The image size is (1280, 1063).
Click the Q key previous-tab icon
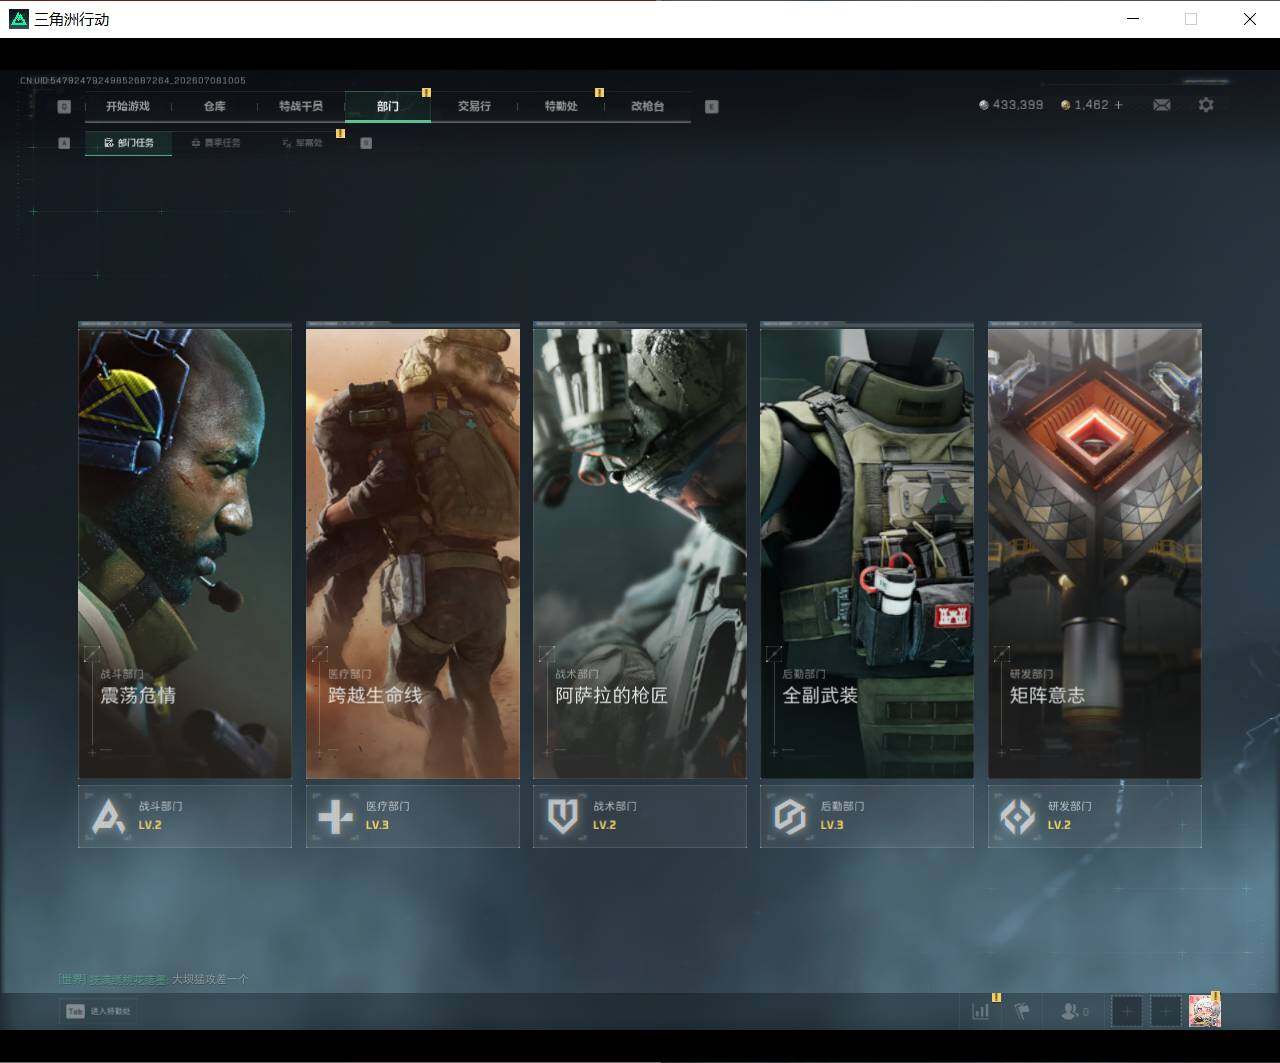pyautogui.click(x=65, y=106)
